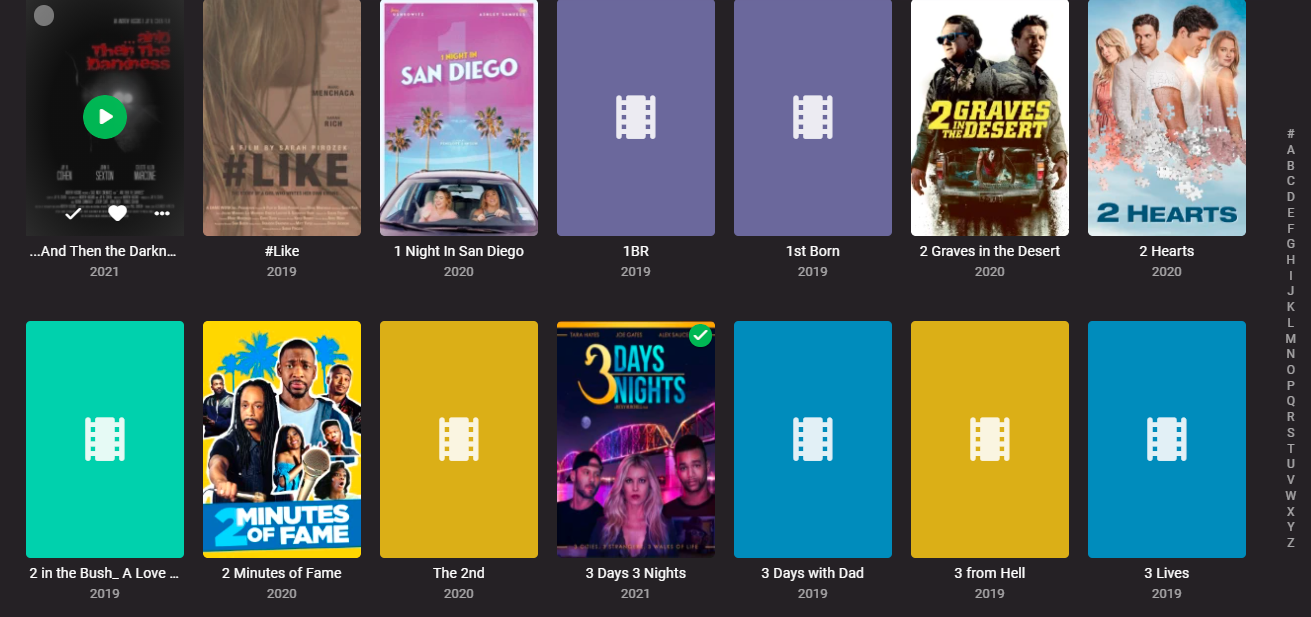Image resolution: width=1311 pixels, height=617 pixels.
Task: Jump to letter S in alphabet index
Action: [1291, 433]
